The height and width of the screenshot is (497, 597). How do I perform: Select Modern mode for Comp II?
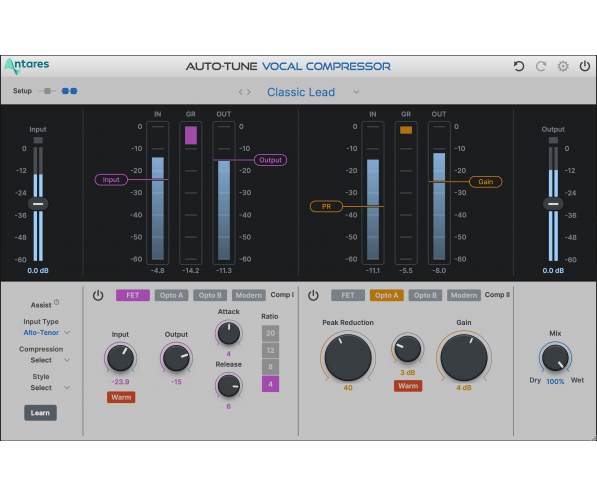[x=464, y=296]
